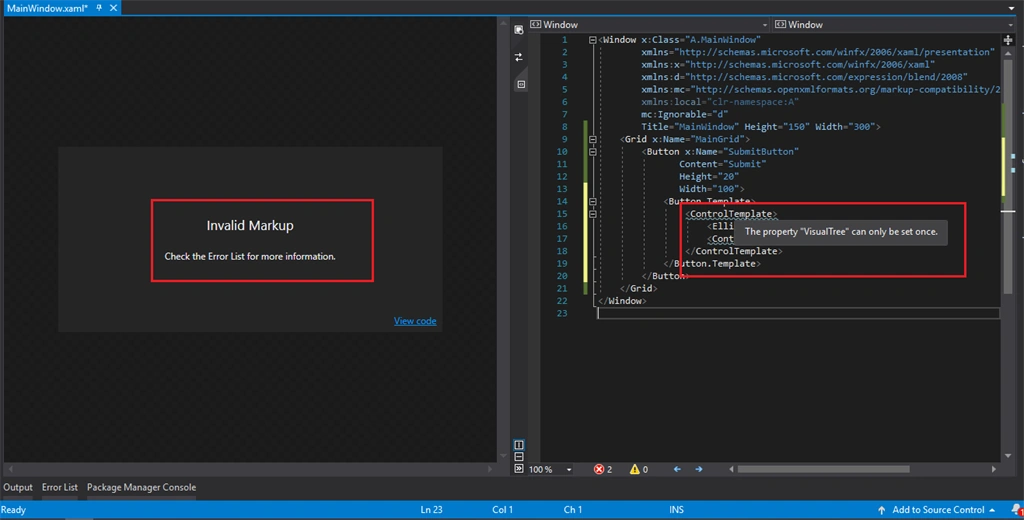1024x520 pixels.
Task: Collapse the Window element at line 1
Action: pyautogui.click(x=592, y=40)
